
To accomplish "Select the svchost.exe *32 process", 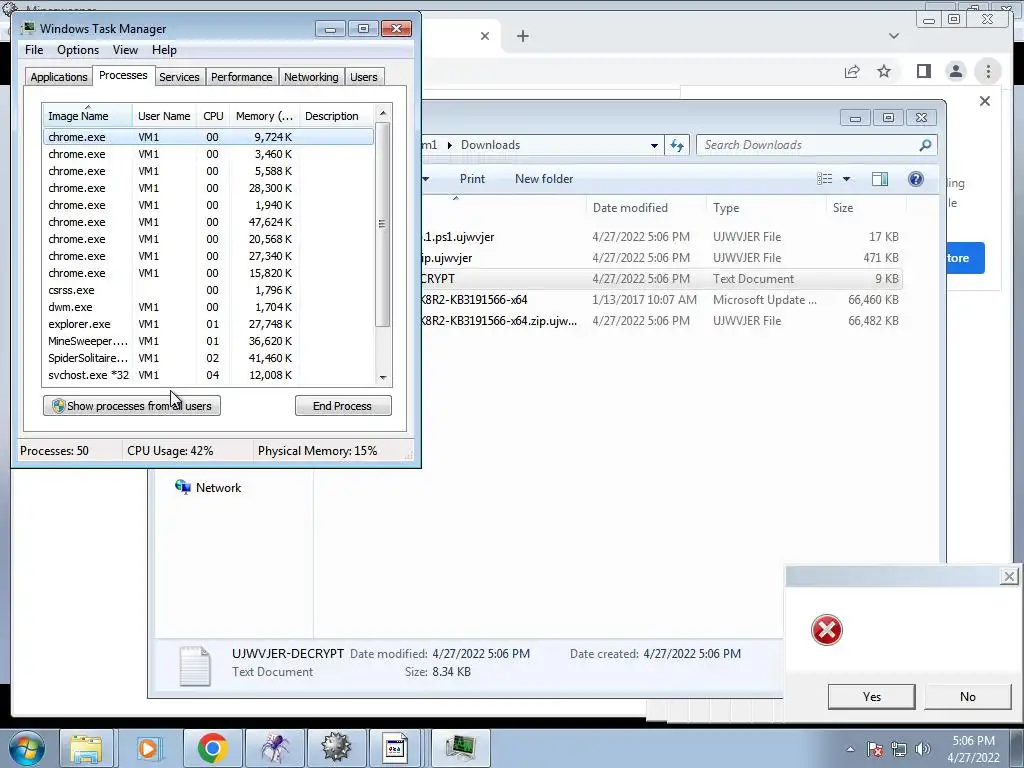I will [208, 375].
